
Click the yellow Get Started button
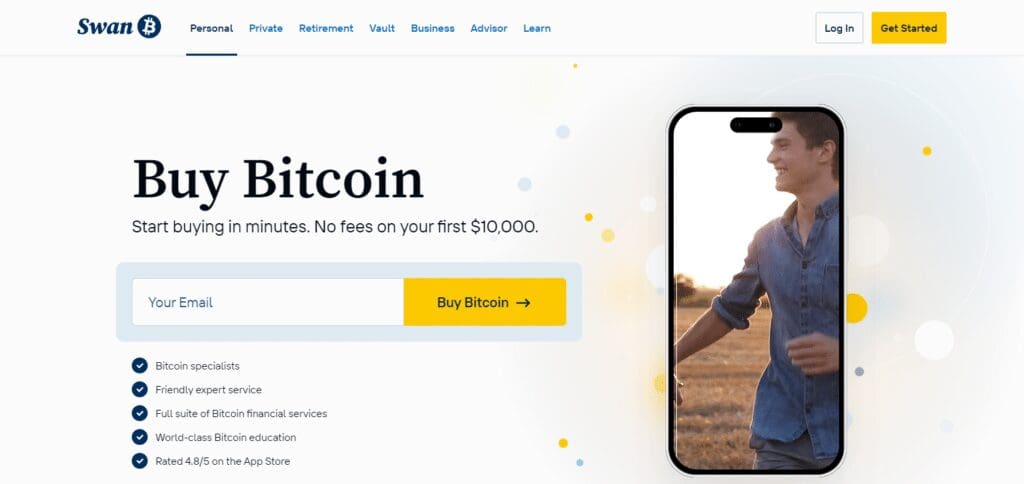pyautogui.click(x=908, y=28)
